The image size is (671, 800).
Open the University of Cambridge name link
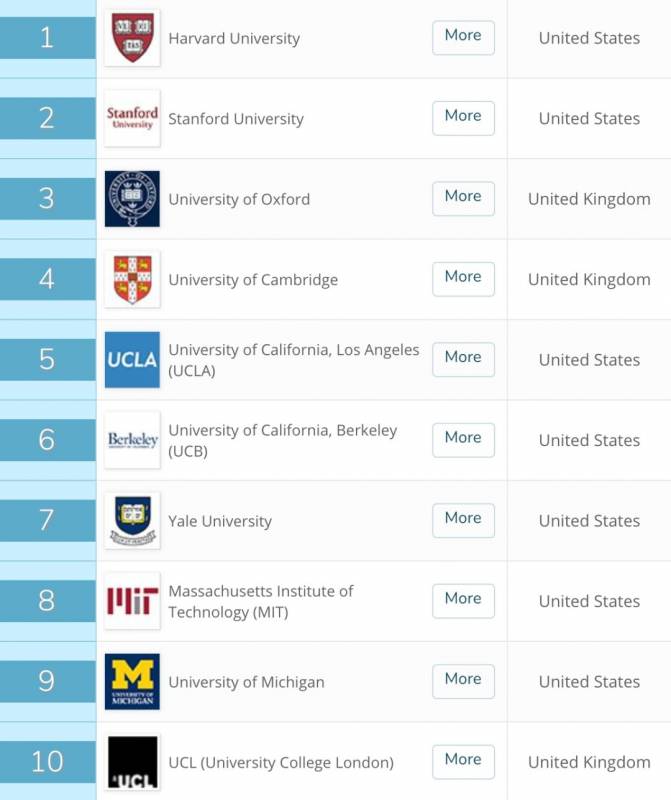coord(253,280)
